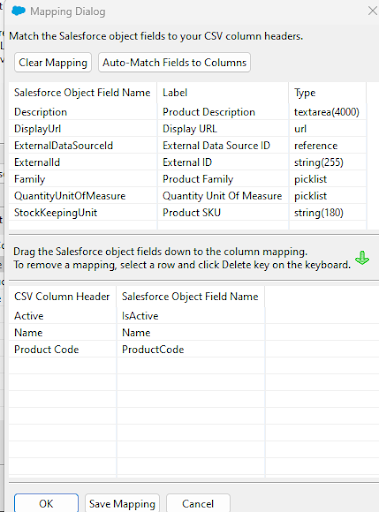Click the picklist type of QuantityUnitOfMeasure row

[328, 196]
